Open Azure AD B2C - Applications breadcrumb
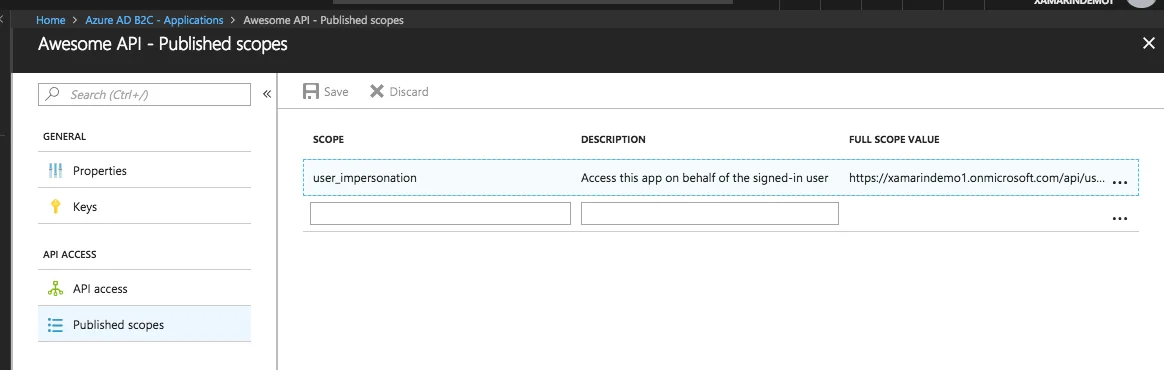 pos(154,20)
